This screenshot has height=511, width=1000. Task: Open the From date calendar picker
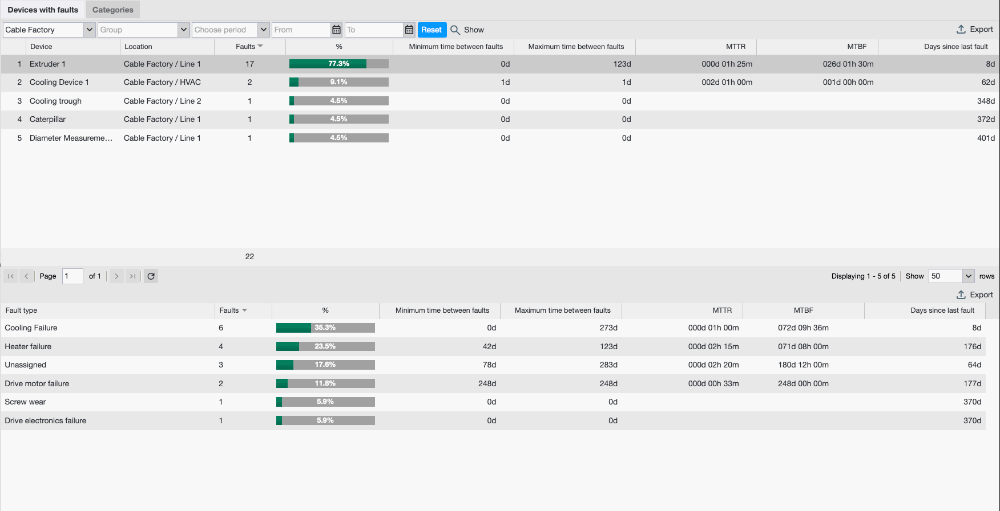(336, 30)
